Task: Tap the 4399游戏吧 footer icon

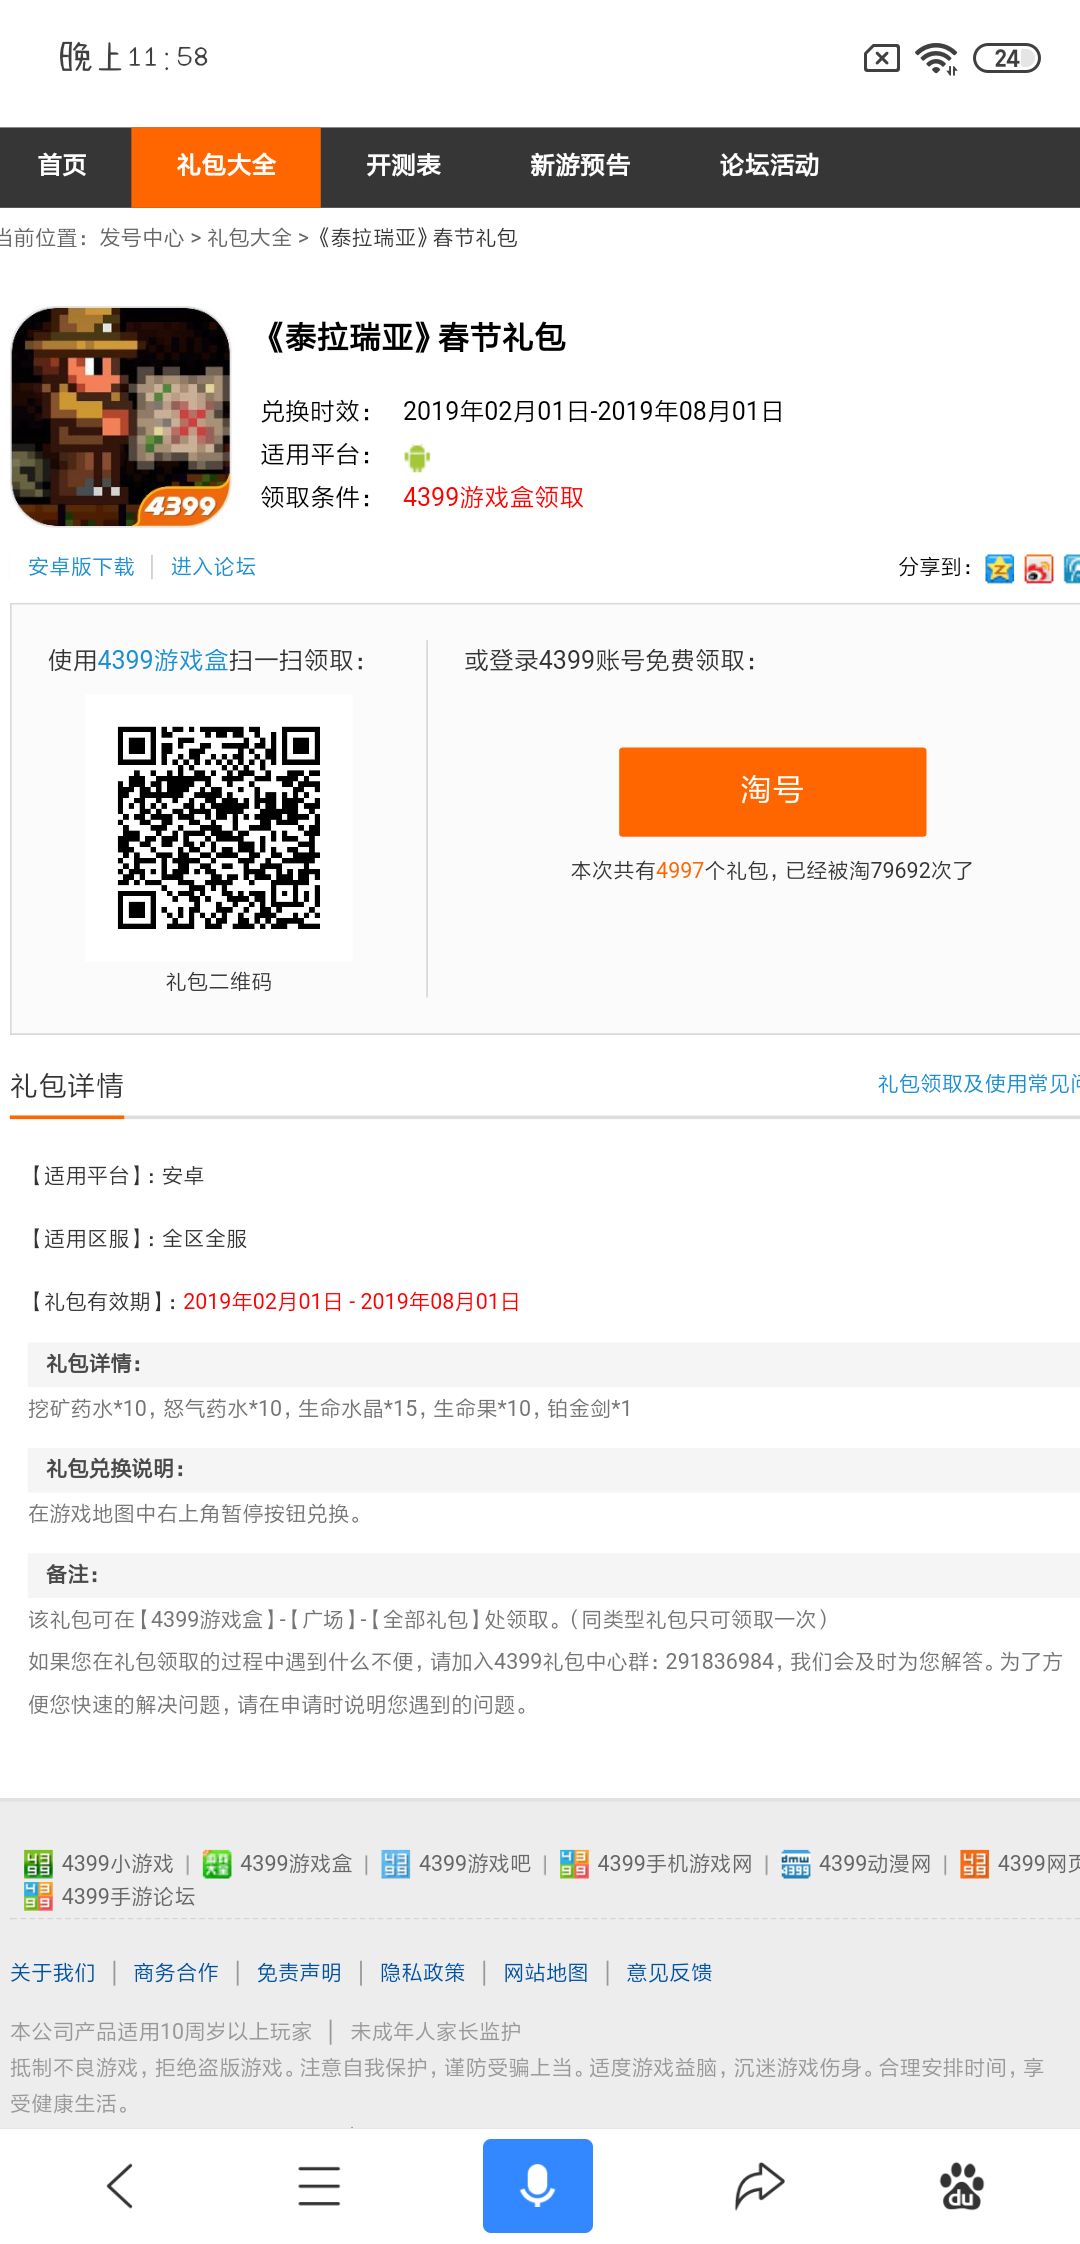Action: (396, 1863)
